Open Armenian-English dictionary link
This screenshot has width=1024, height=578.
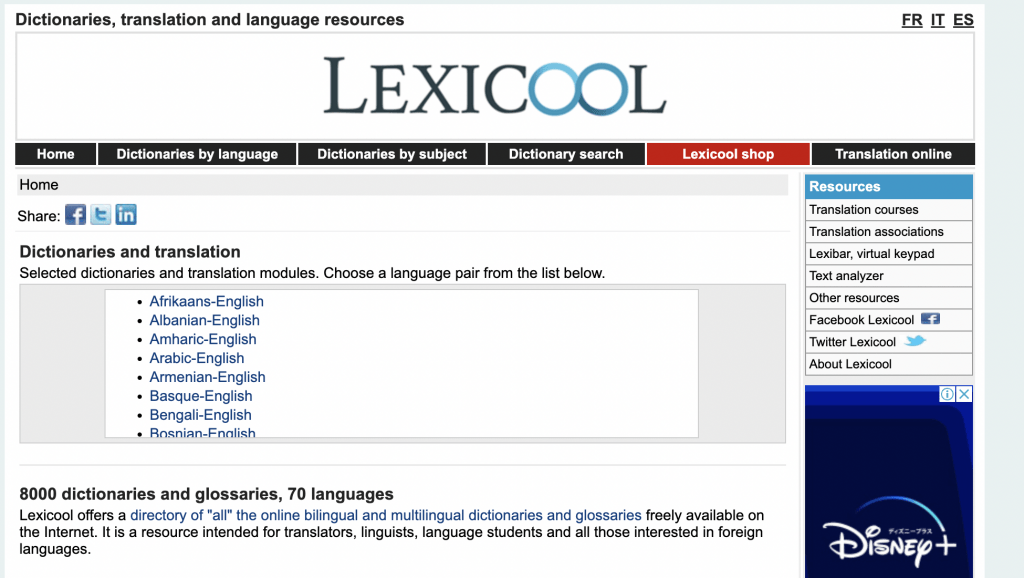208,377
